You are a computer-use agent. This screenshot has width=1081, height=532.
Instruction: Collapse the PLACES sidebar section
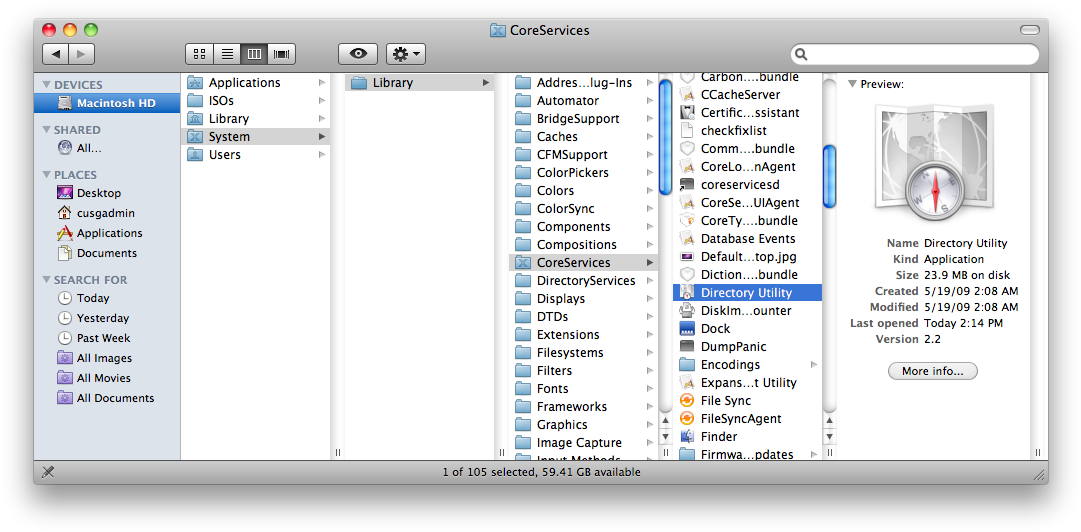point(46,175)
